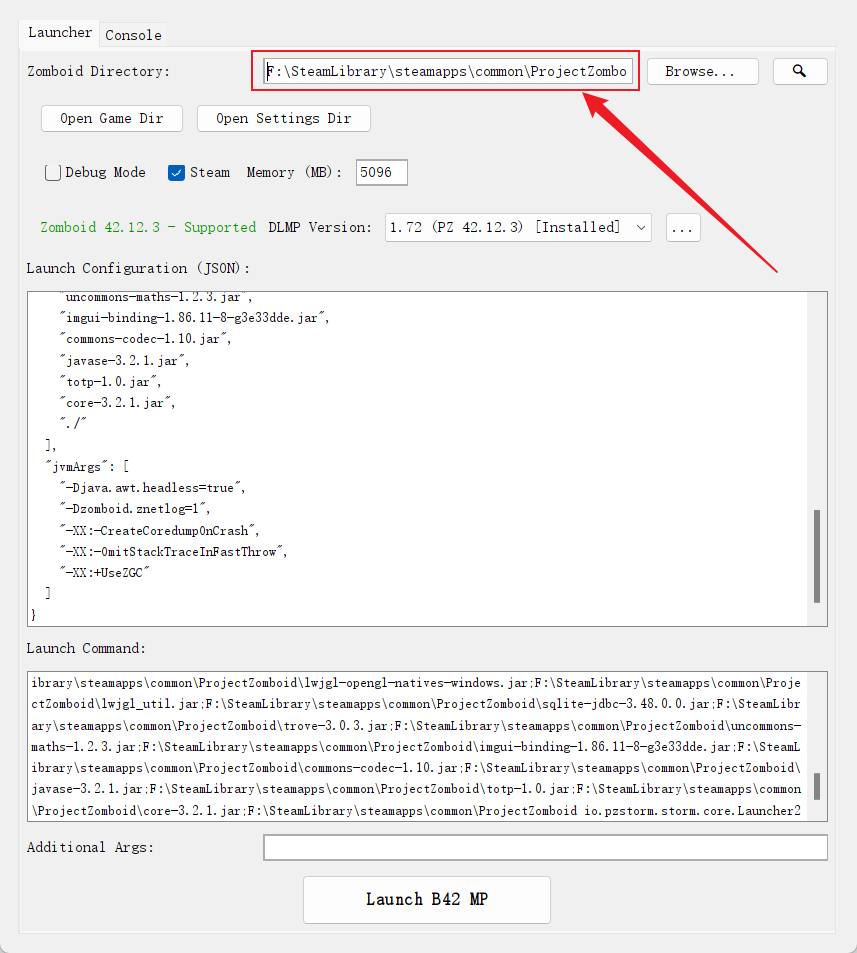Click inside the Launch Command text box

click(x=415, y=746)
